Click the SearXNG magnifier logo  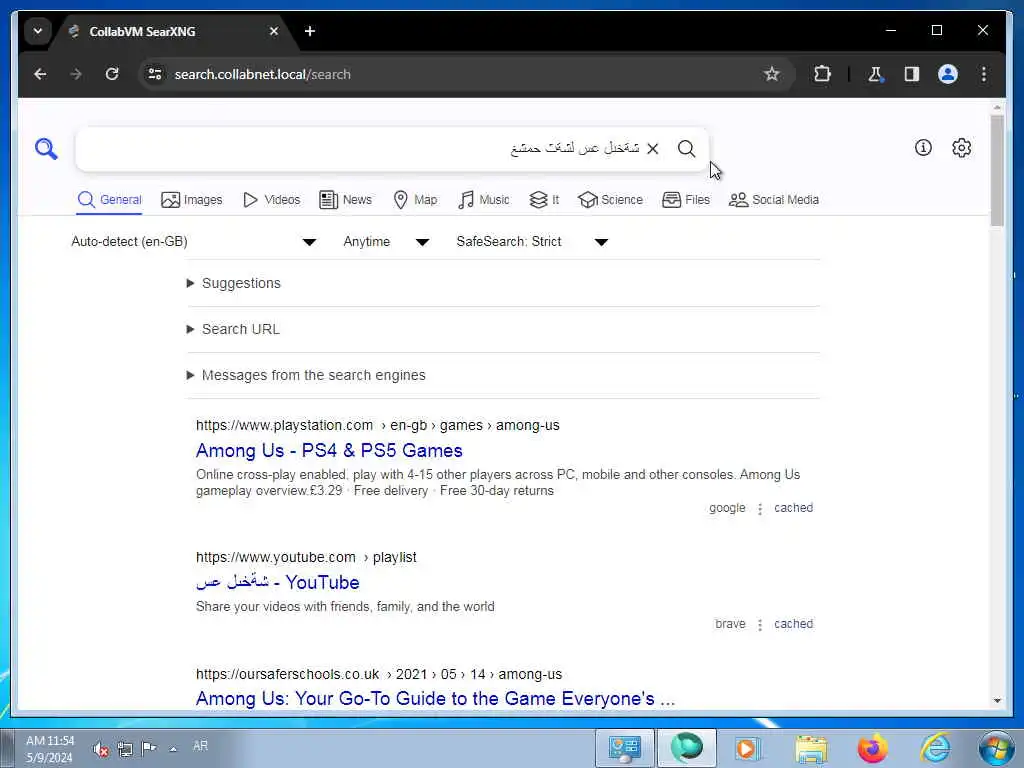pyautogui.click(x=46, y=149)
